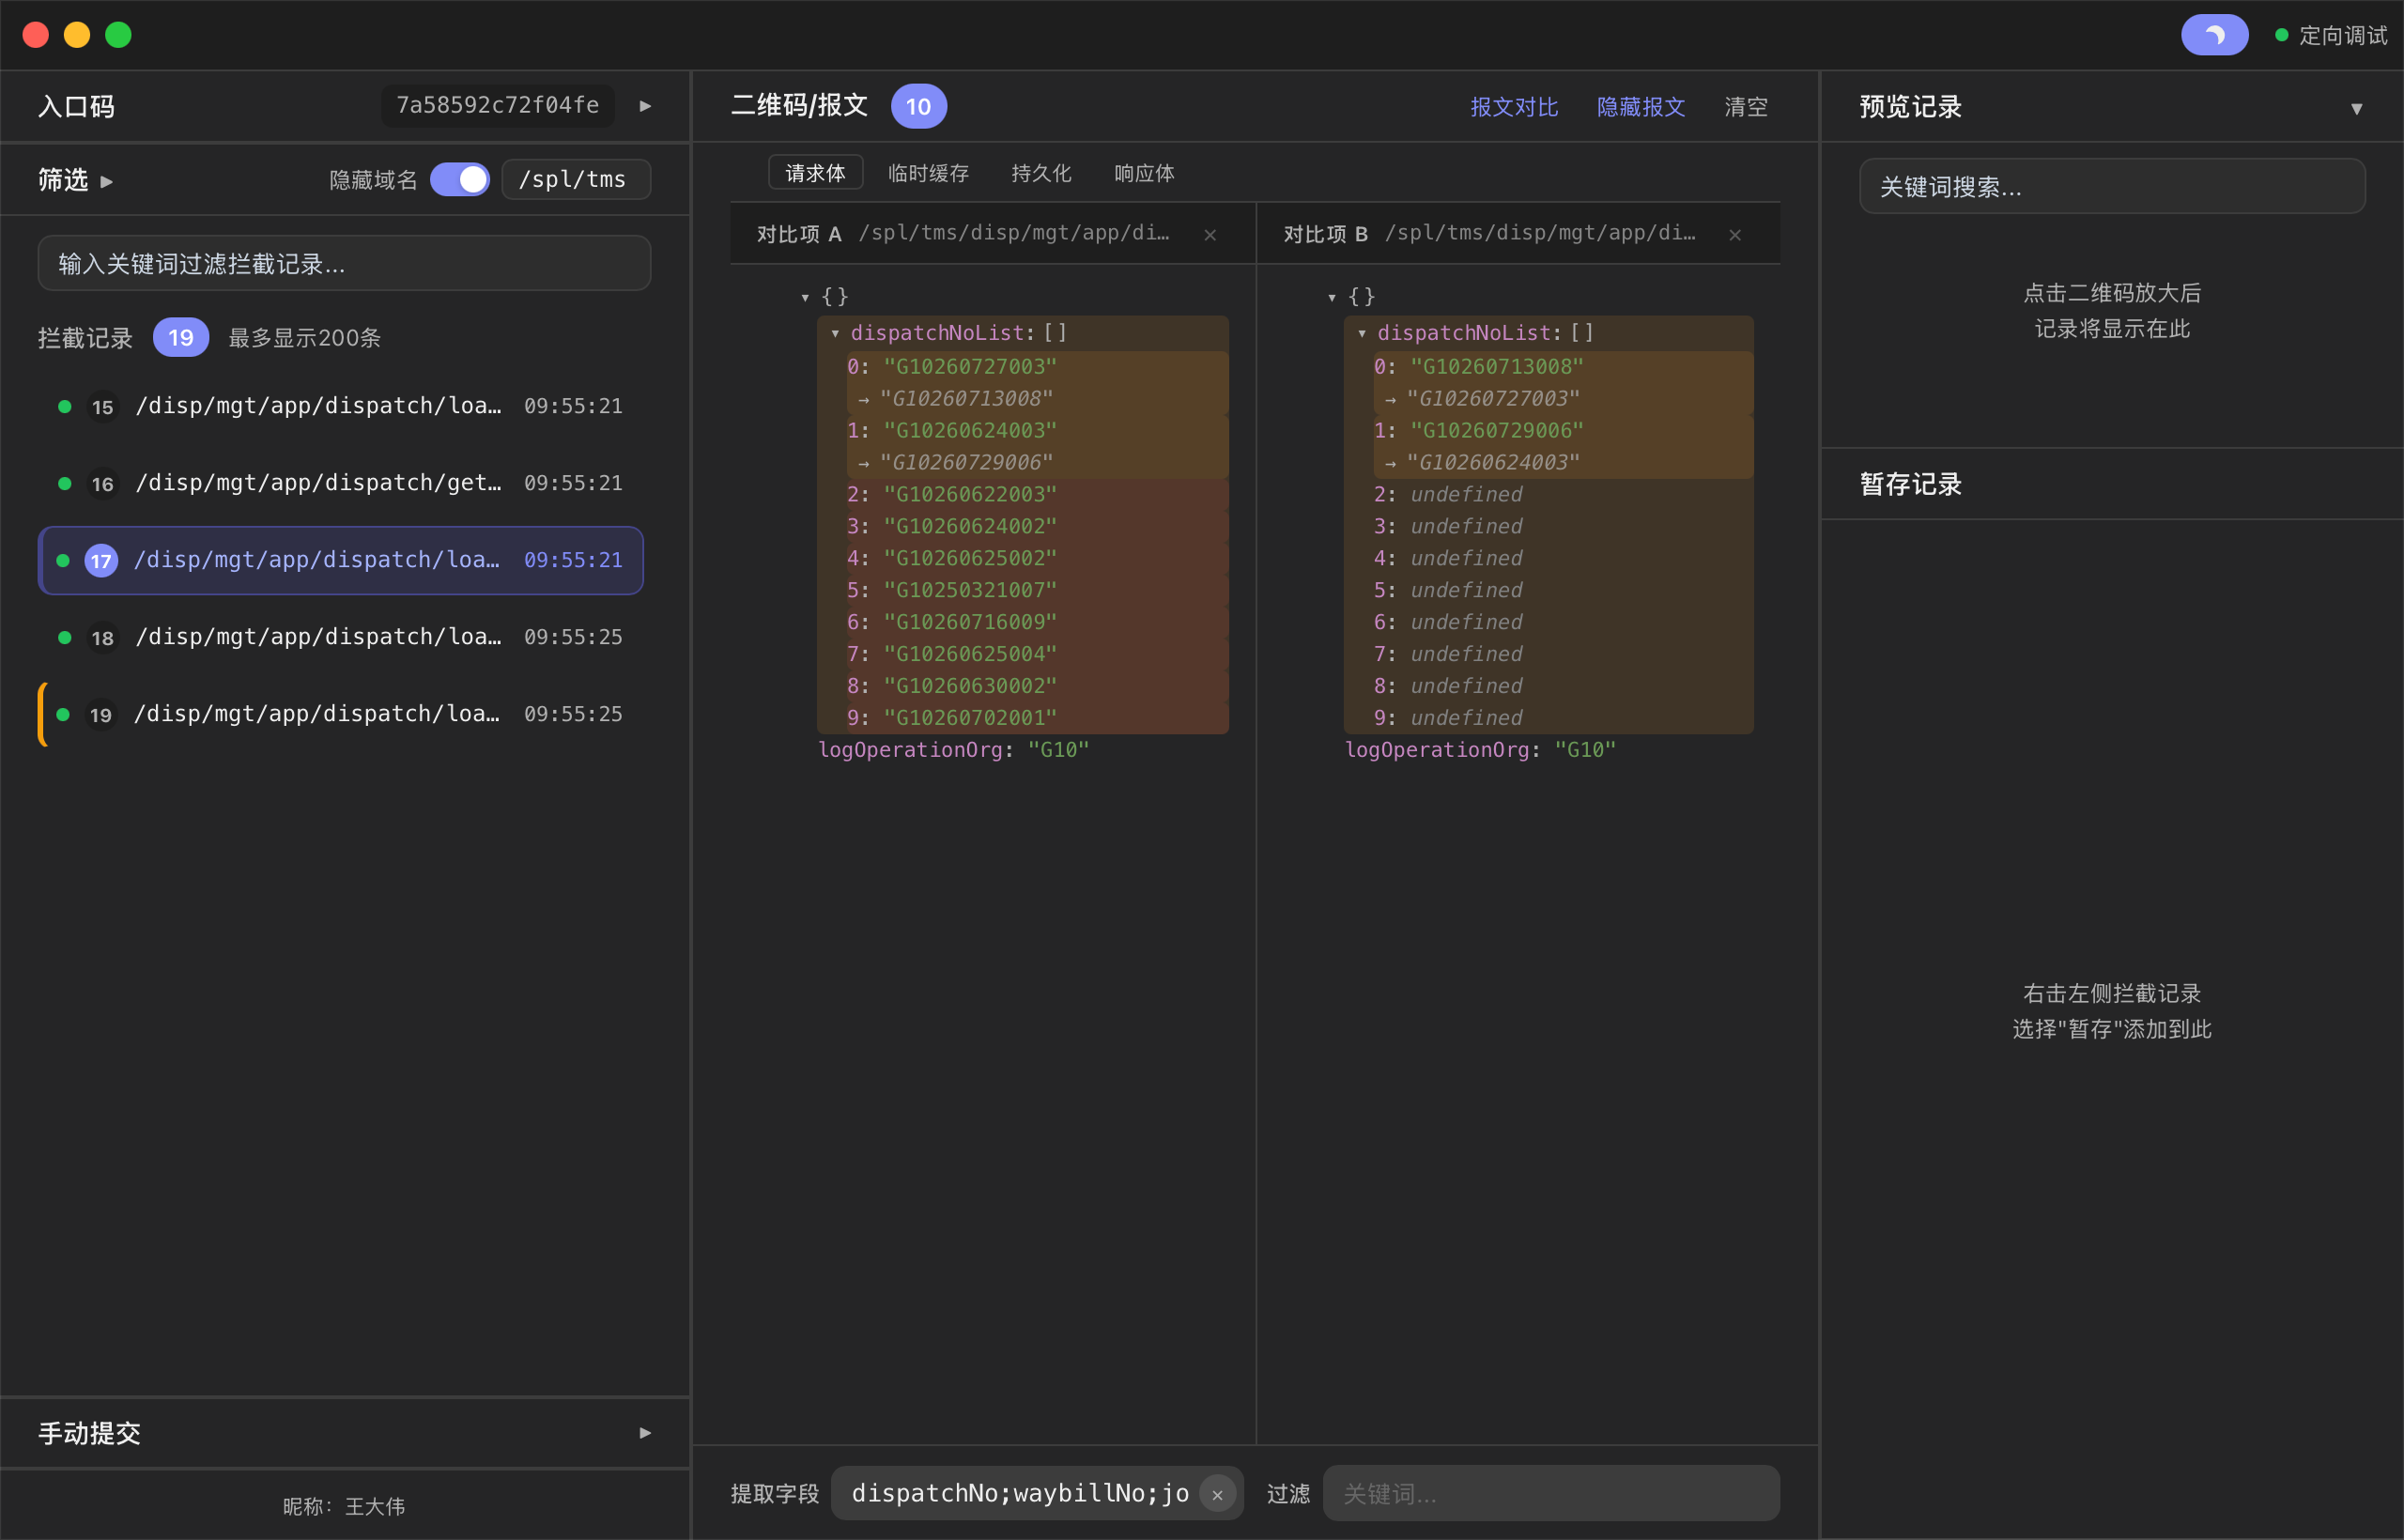Screen dimensions: 2404x1540
Task: Close comparison item A
Action: tap(1210, 234)
